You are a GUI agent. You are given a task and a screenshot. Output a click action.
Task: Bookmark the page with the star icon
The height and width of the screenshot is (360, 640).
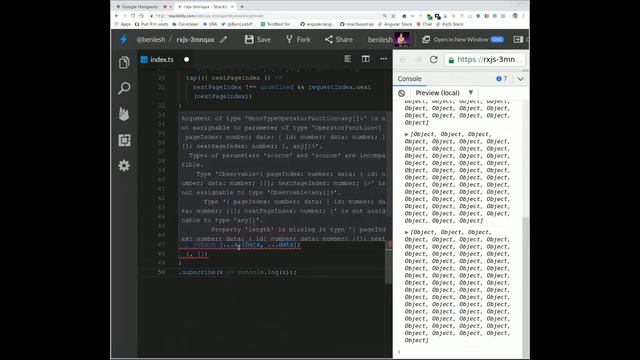[x=393, y=16]
